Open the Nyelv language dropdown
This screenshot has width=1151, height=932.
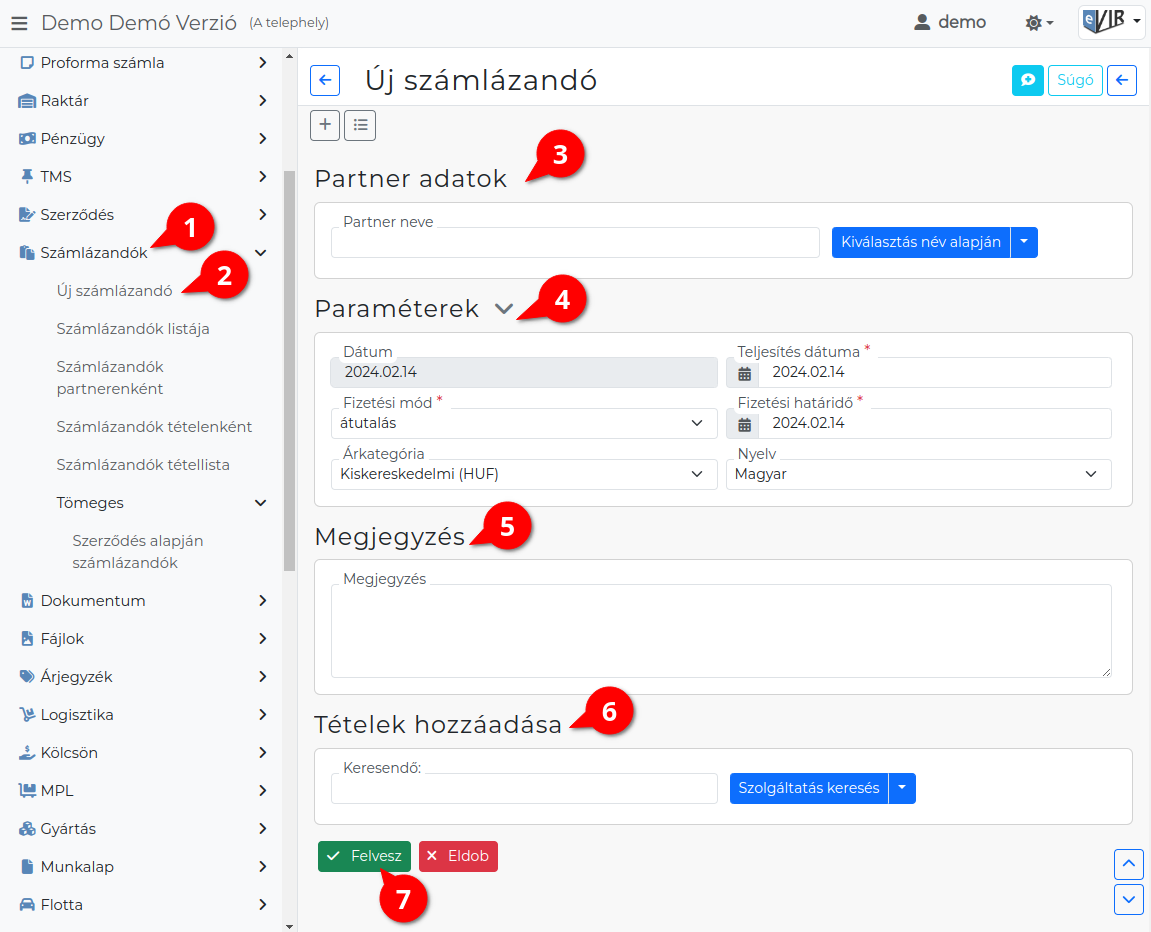coord(918,475)
